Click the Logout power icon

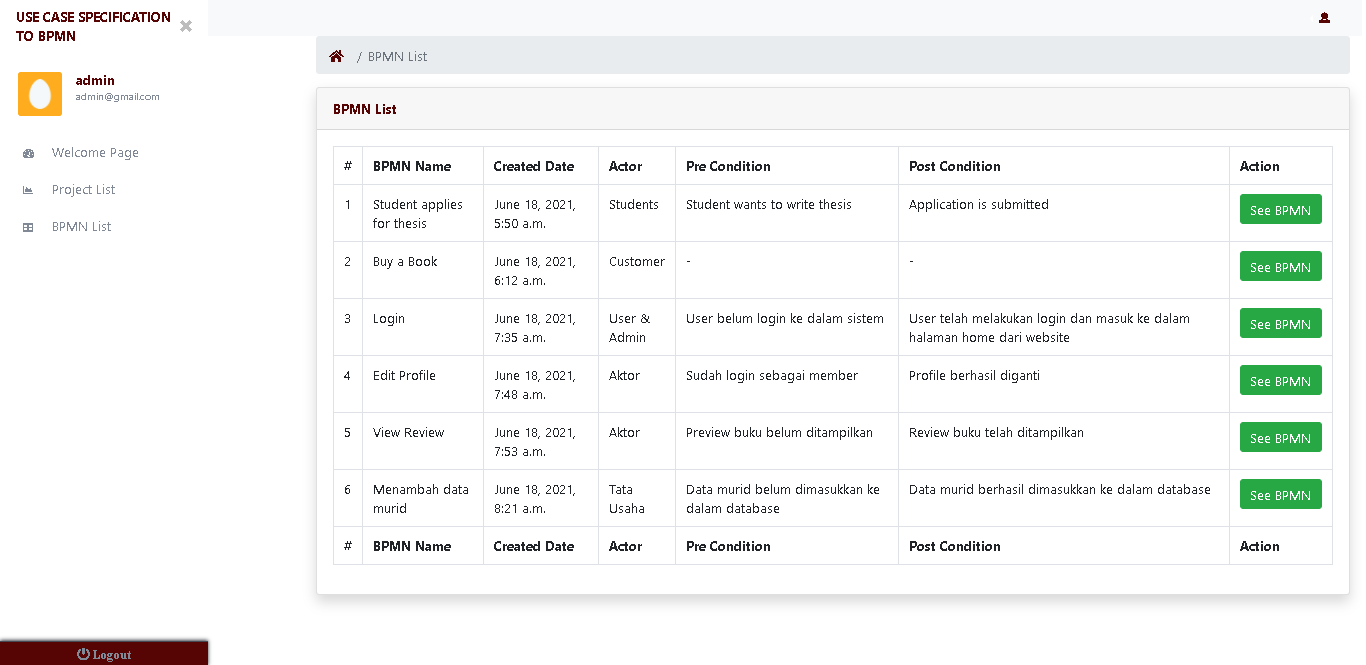84,654
